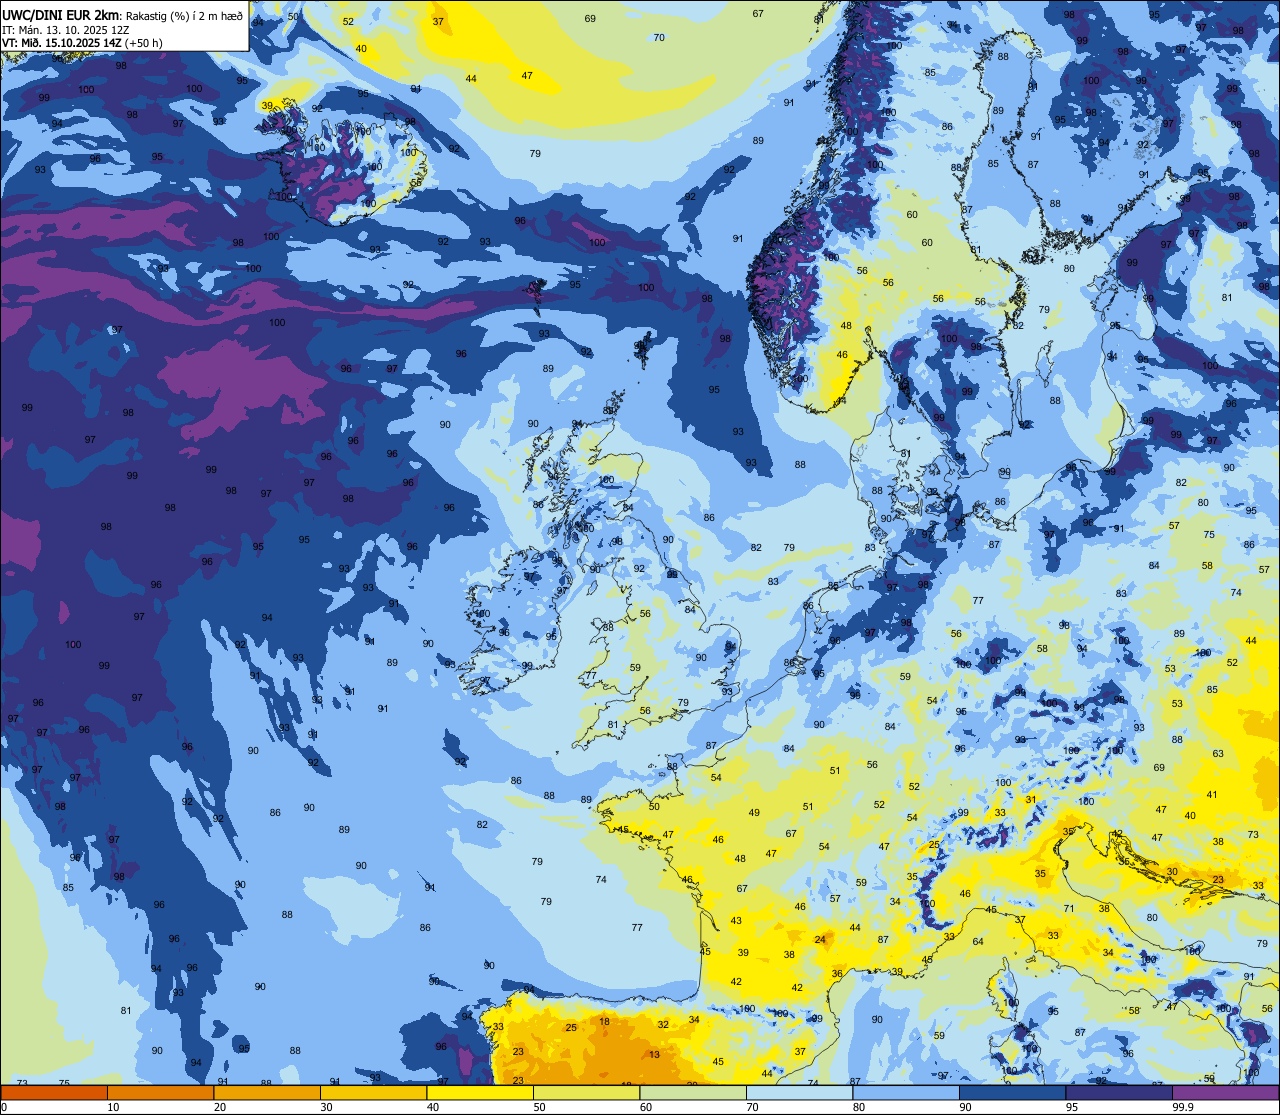Click the value '49' in northern France
The height and width of the screenshot is (1115, 1280).
click(x=754, y=813)
